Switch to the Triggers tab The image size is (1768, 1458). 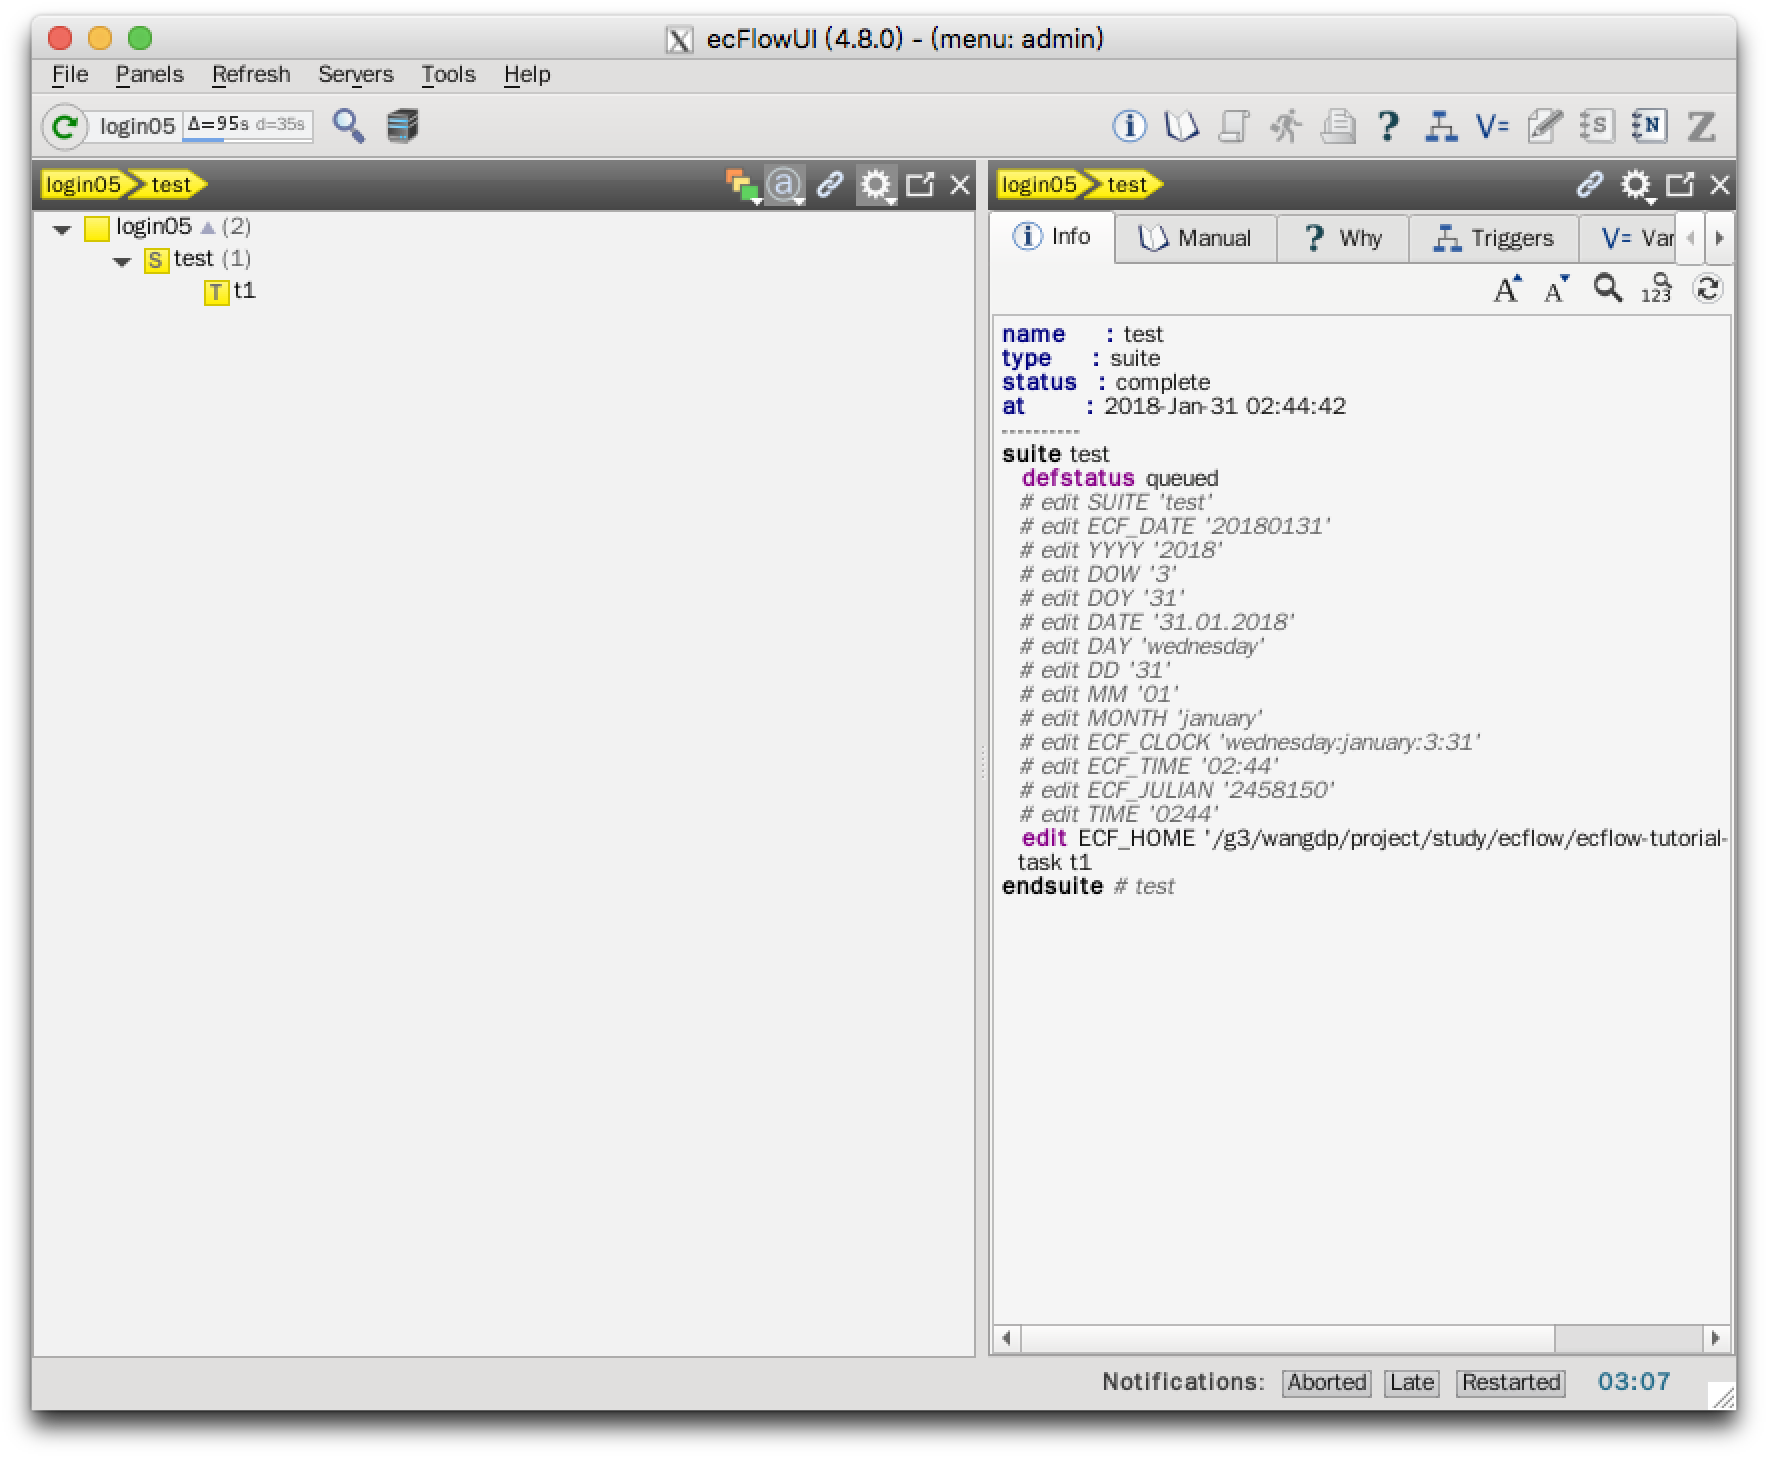(x=1494, y=238)
